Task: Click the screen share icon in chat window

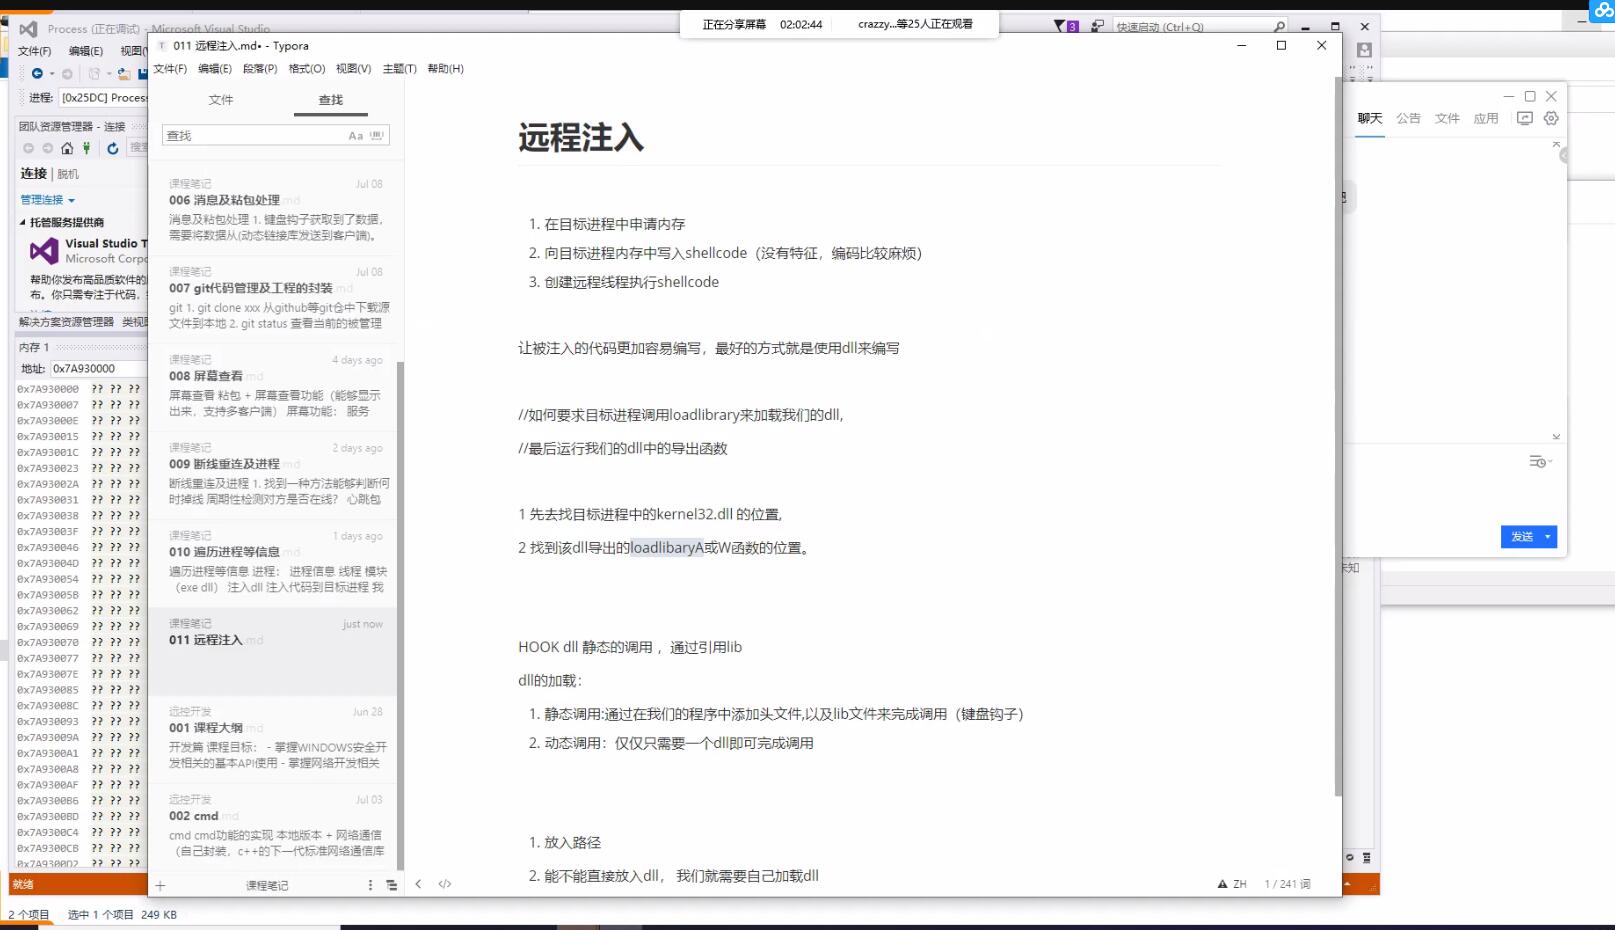Action: tap(1524, 118)
